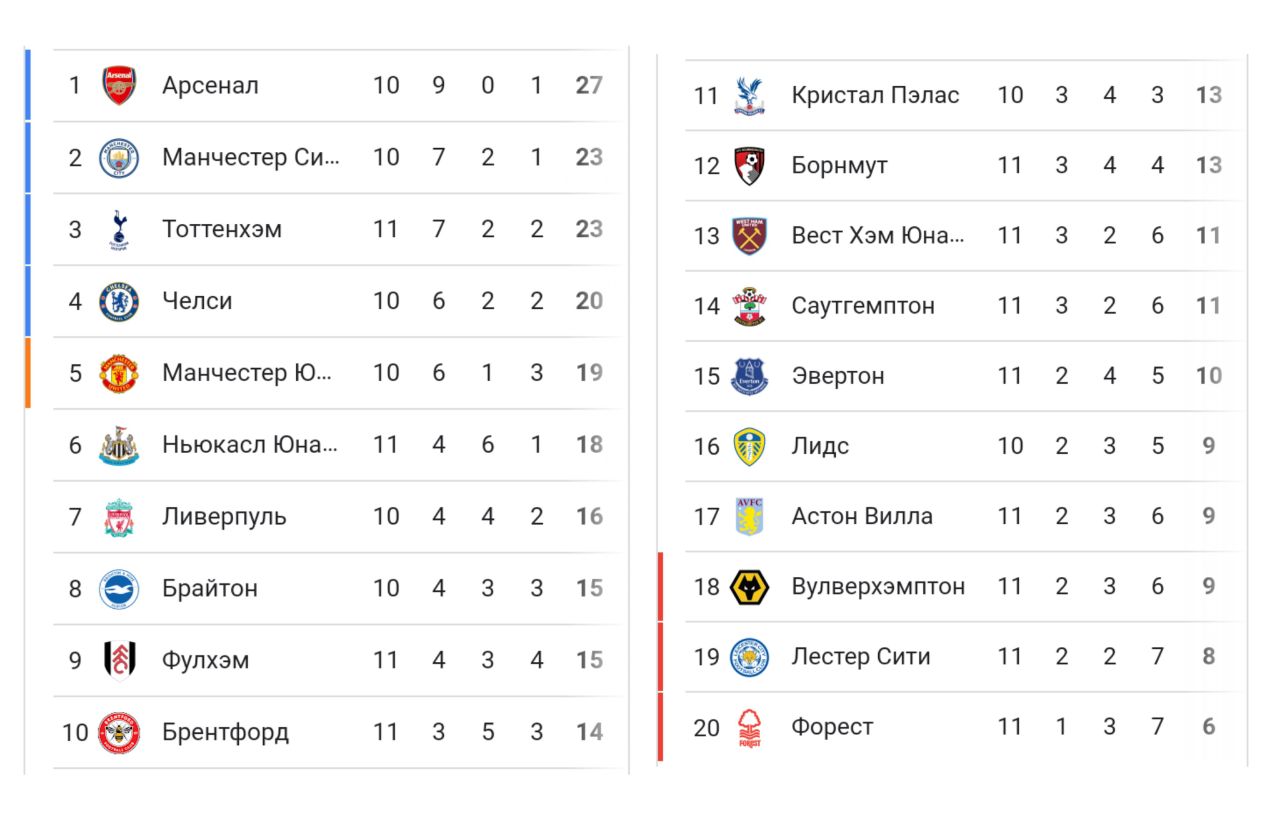Click the Fulham shield crest

tap(119, 660)
